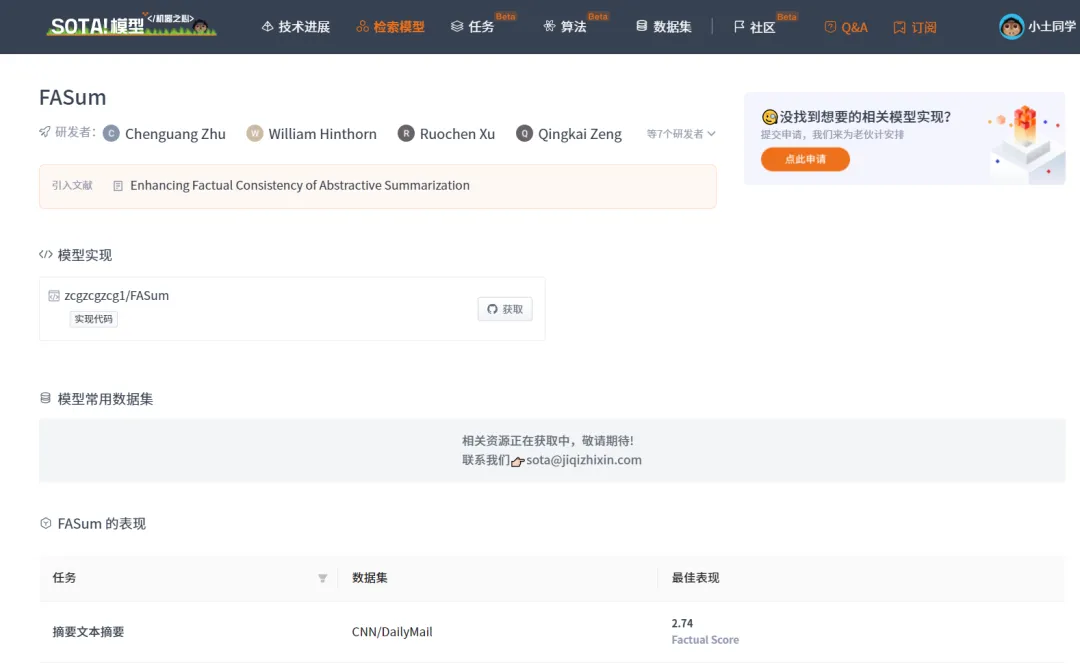
Task: Click the orange 点此申请 button
Action: (805, 159)
